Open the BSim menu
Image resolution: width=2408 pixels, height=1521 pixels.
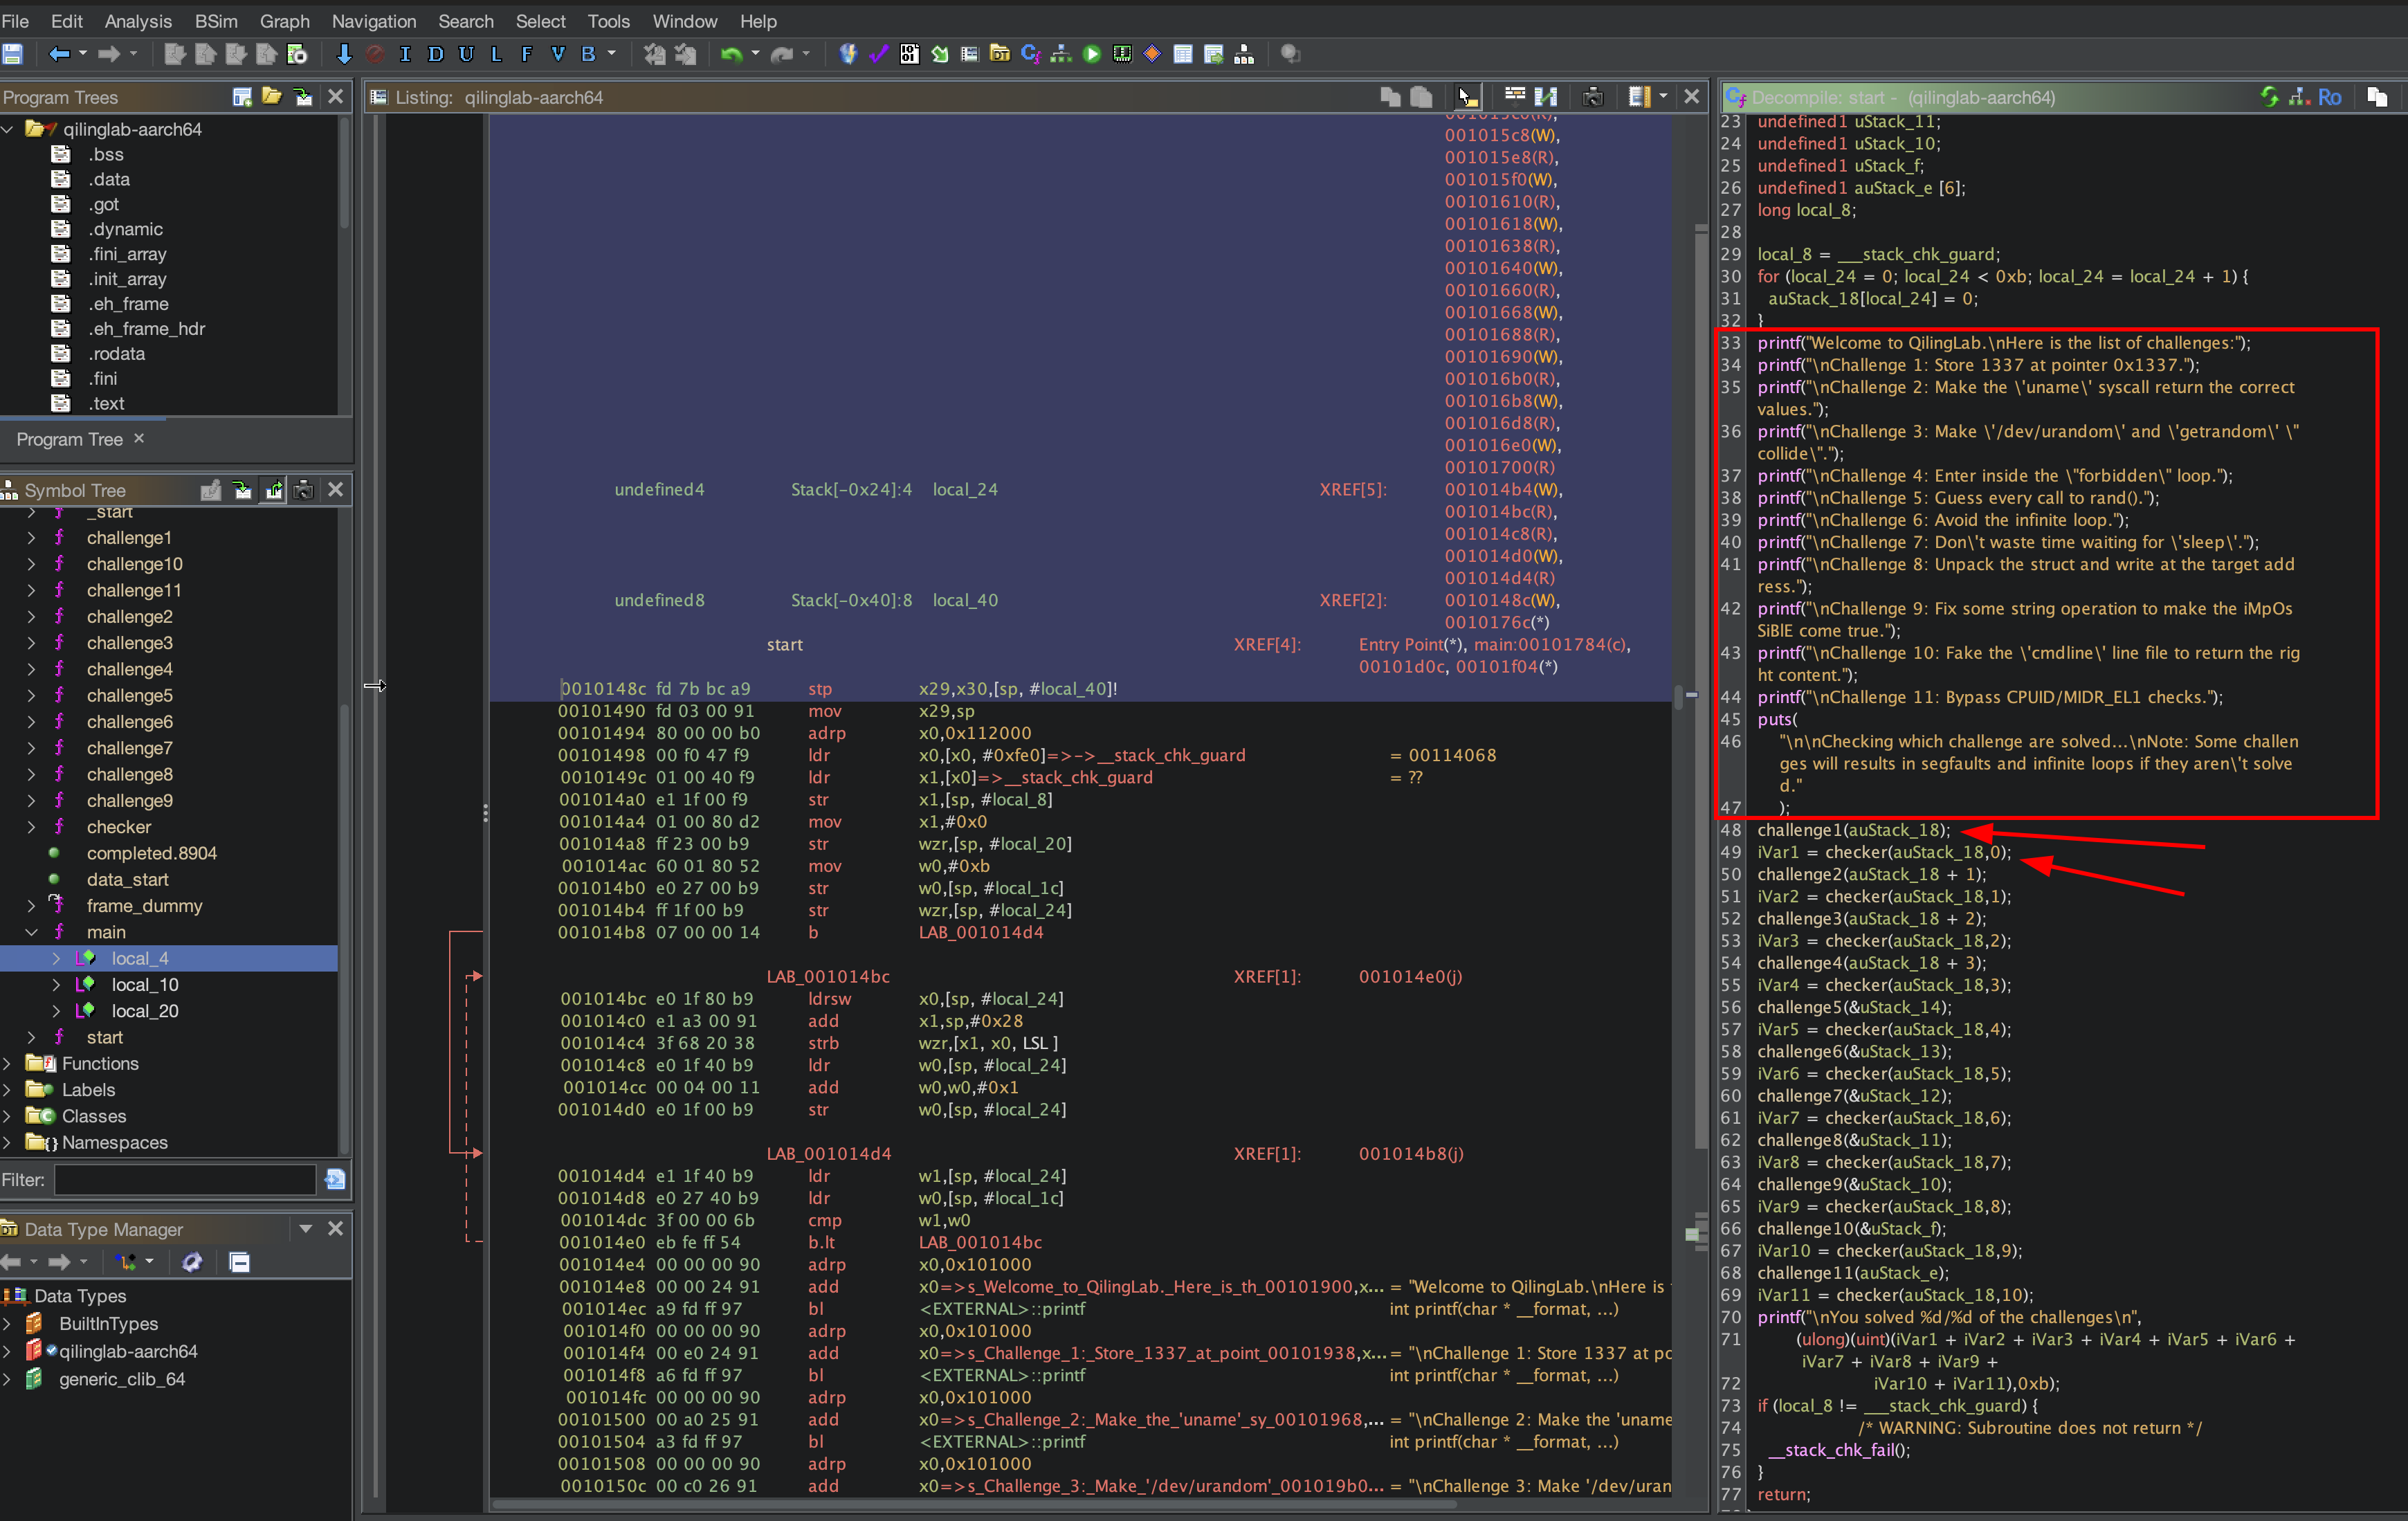pyautogui.click(x=216, y=21)
